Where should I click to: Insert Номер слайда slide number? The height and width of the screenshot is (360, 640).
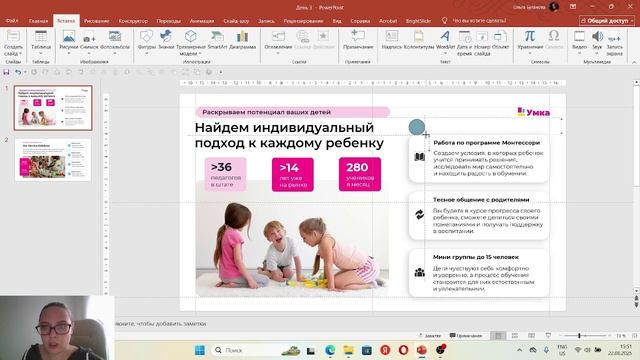(x=482, y=42)
